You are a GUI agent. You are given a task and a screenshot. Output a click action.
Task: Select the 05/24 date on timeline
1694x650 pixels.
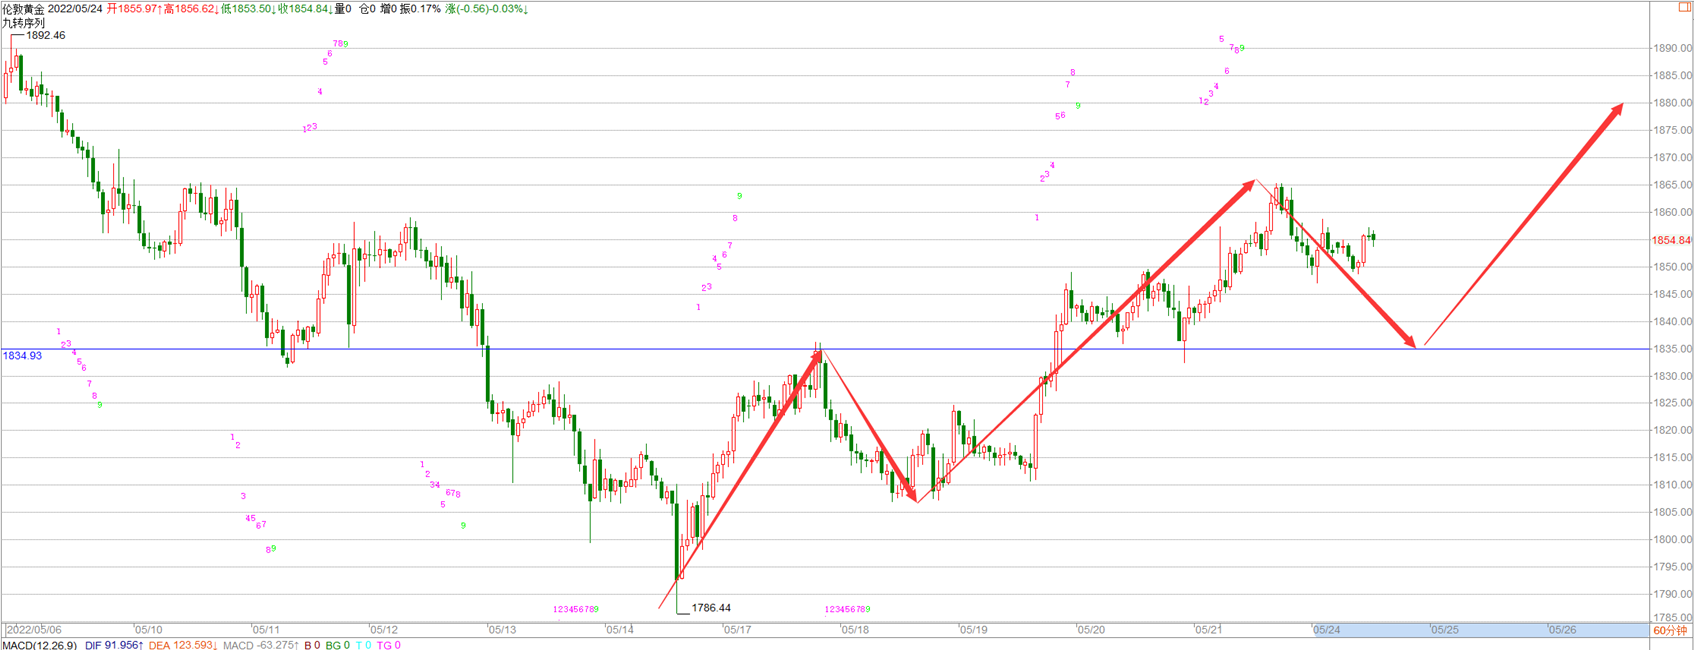[1327, 630]
